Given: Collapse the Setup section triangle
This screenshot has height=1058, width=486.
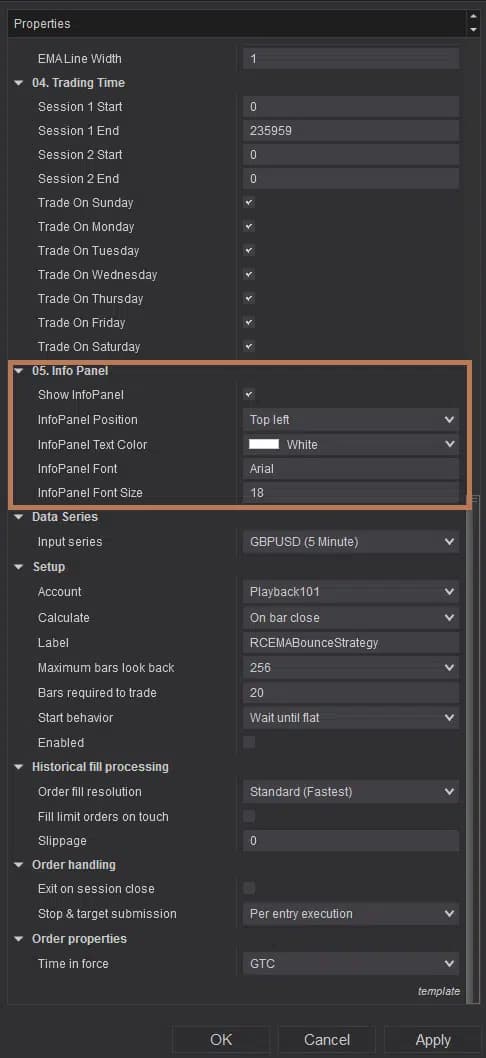Looking at the screenshot, I should (18, 567).
